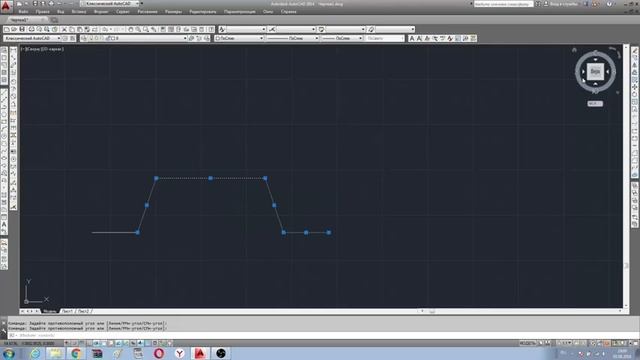Click Dimension Style icon in Styles toolbar
Screen dimensions: 640x360
(272, 29)
